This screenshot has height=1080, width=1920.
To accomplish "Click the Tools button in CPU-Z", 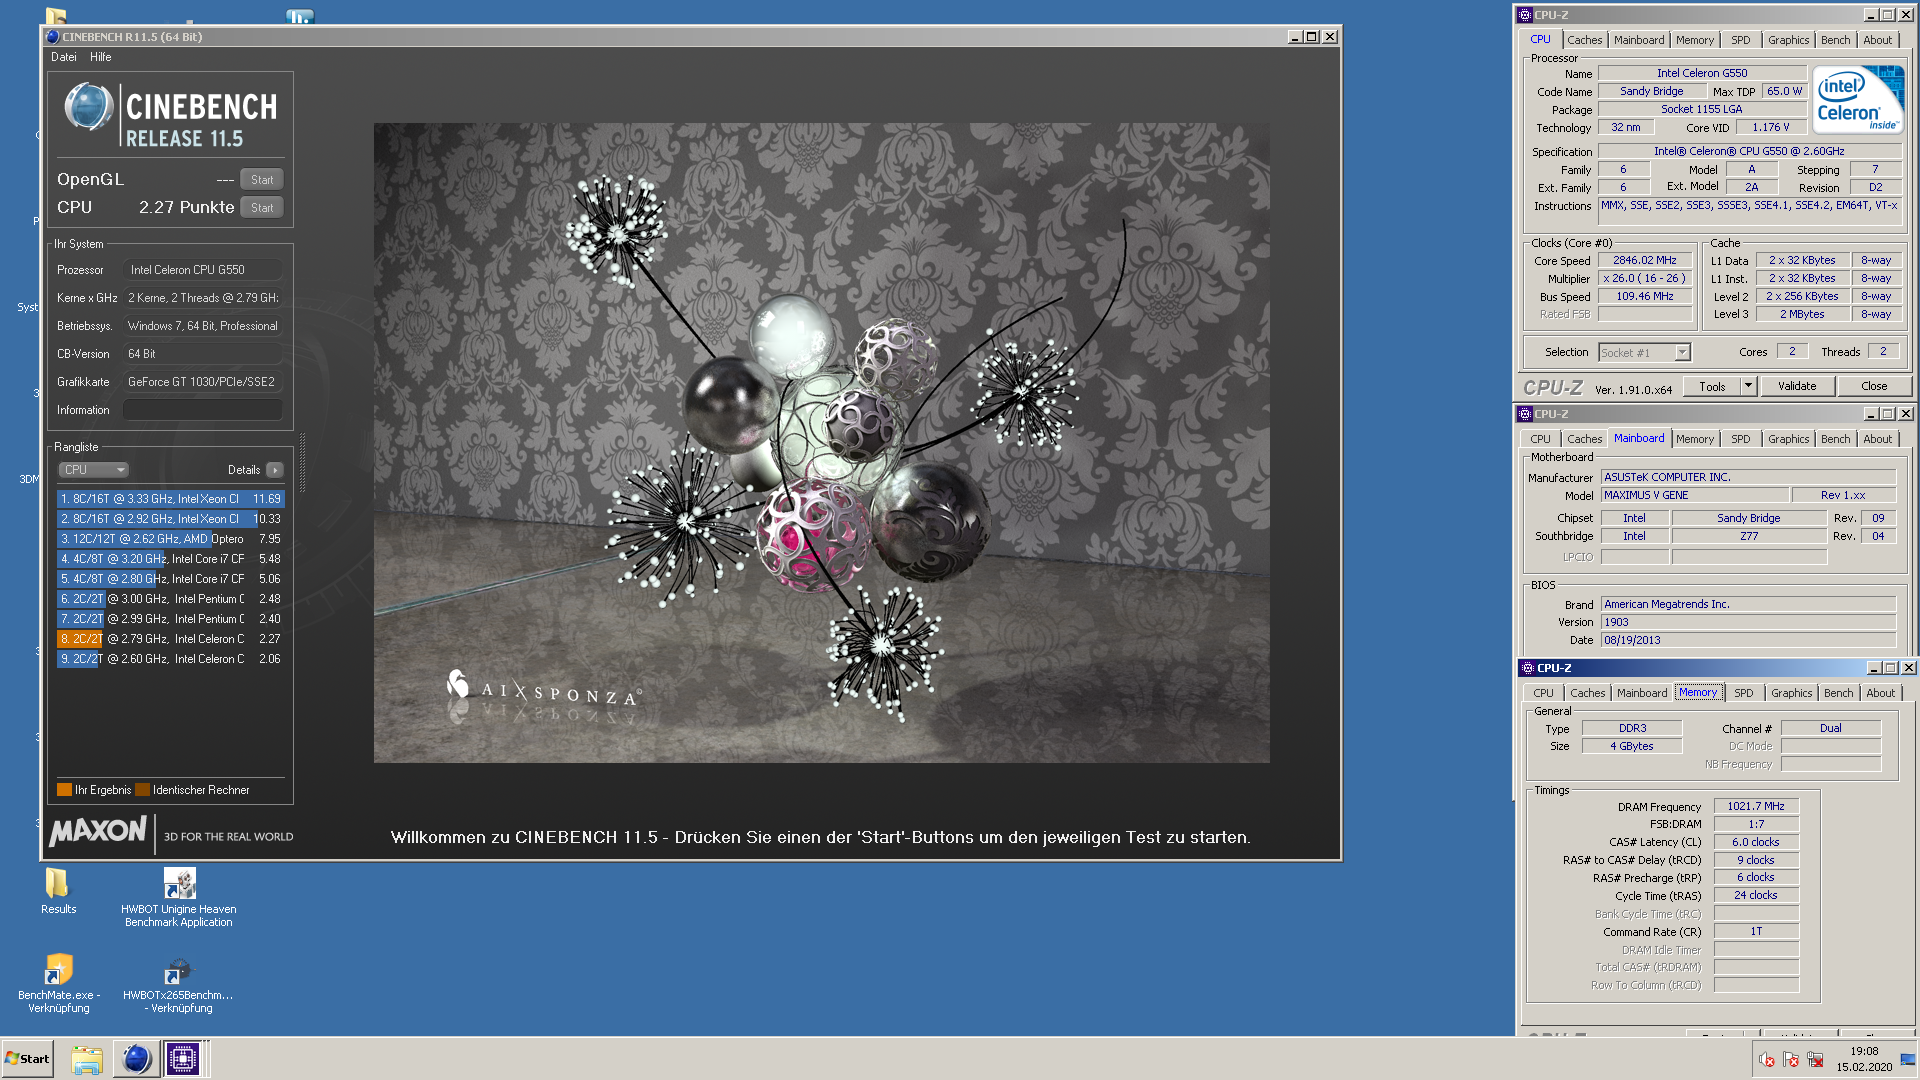I will tap(1712, 387).
